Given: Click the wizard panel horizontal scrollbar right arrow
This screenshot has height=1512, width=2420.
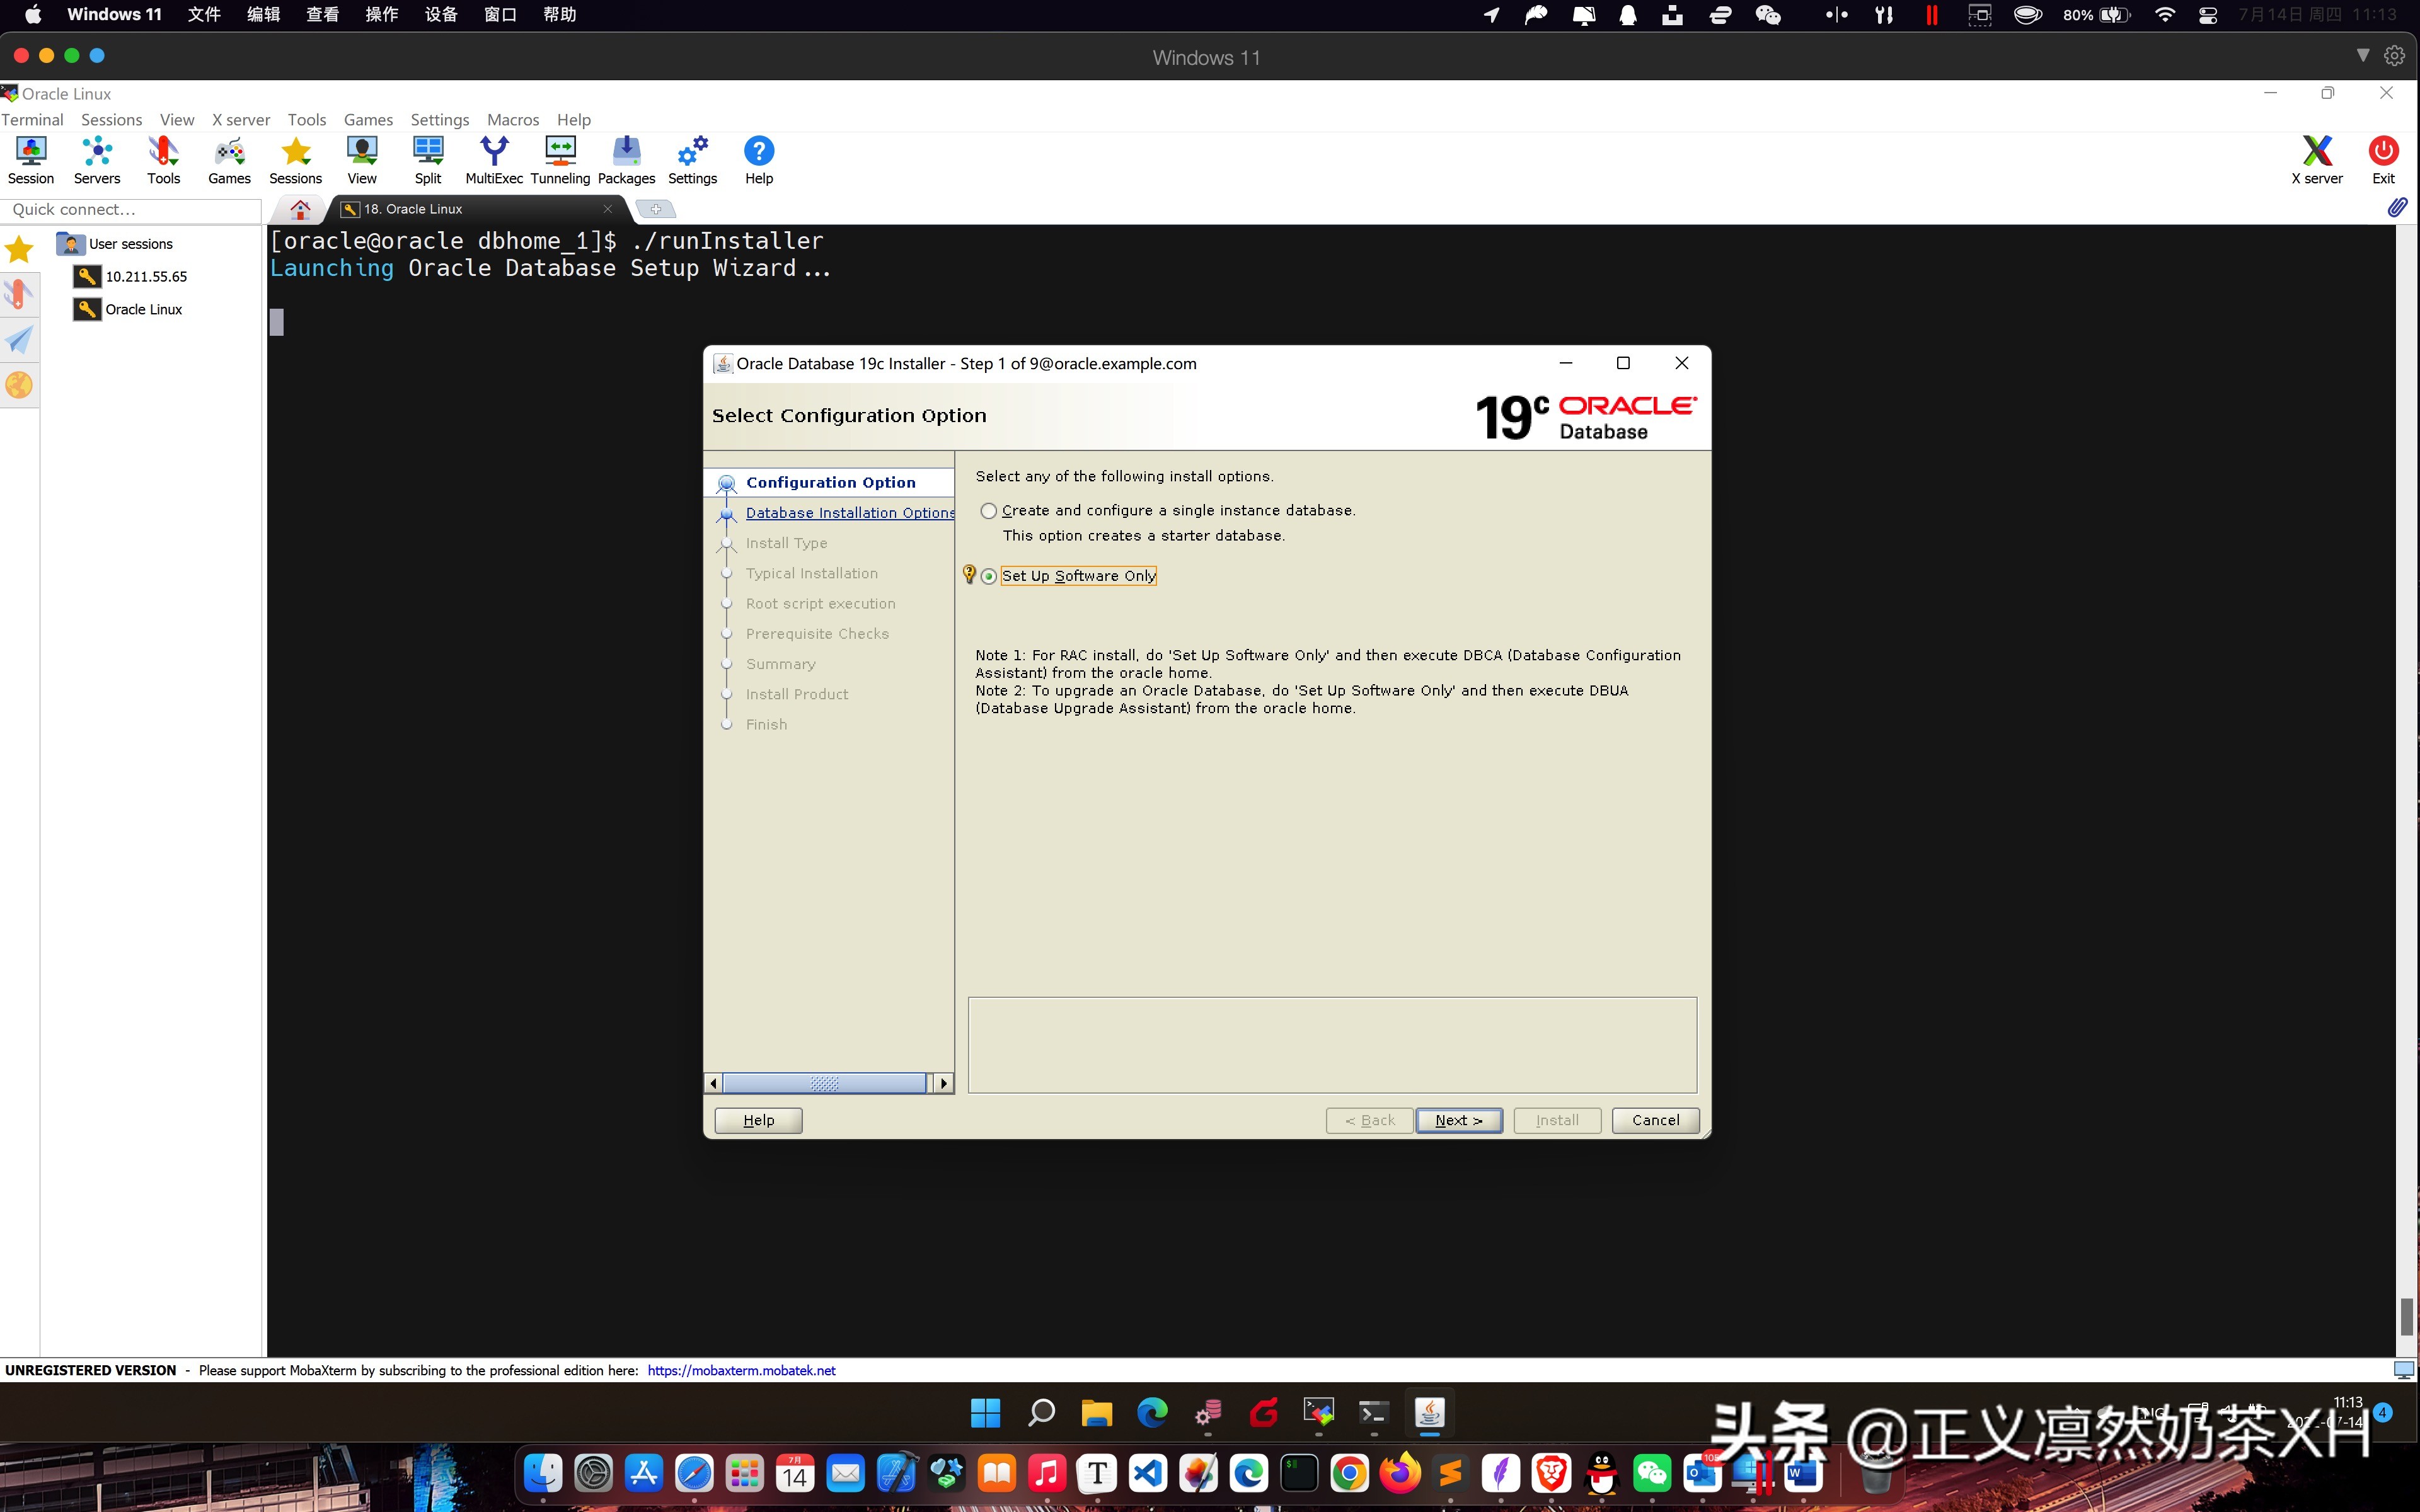Looking at the screenshot, I should [x=943, y=1082].
